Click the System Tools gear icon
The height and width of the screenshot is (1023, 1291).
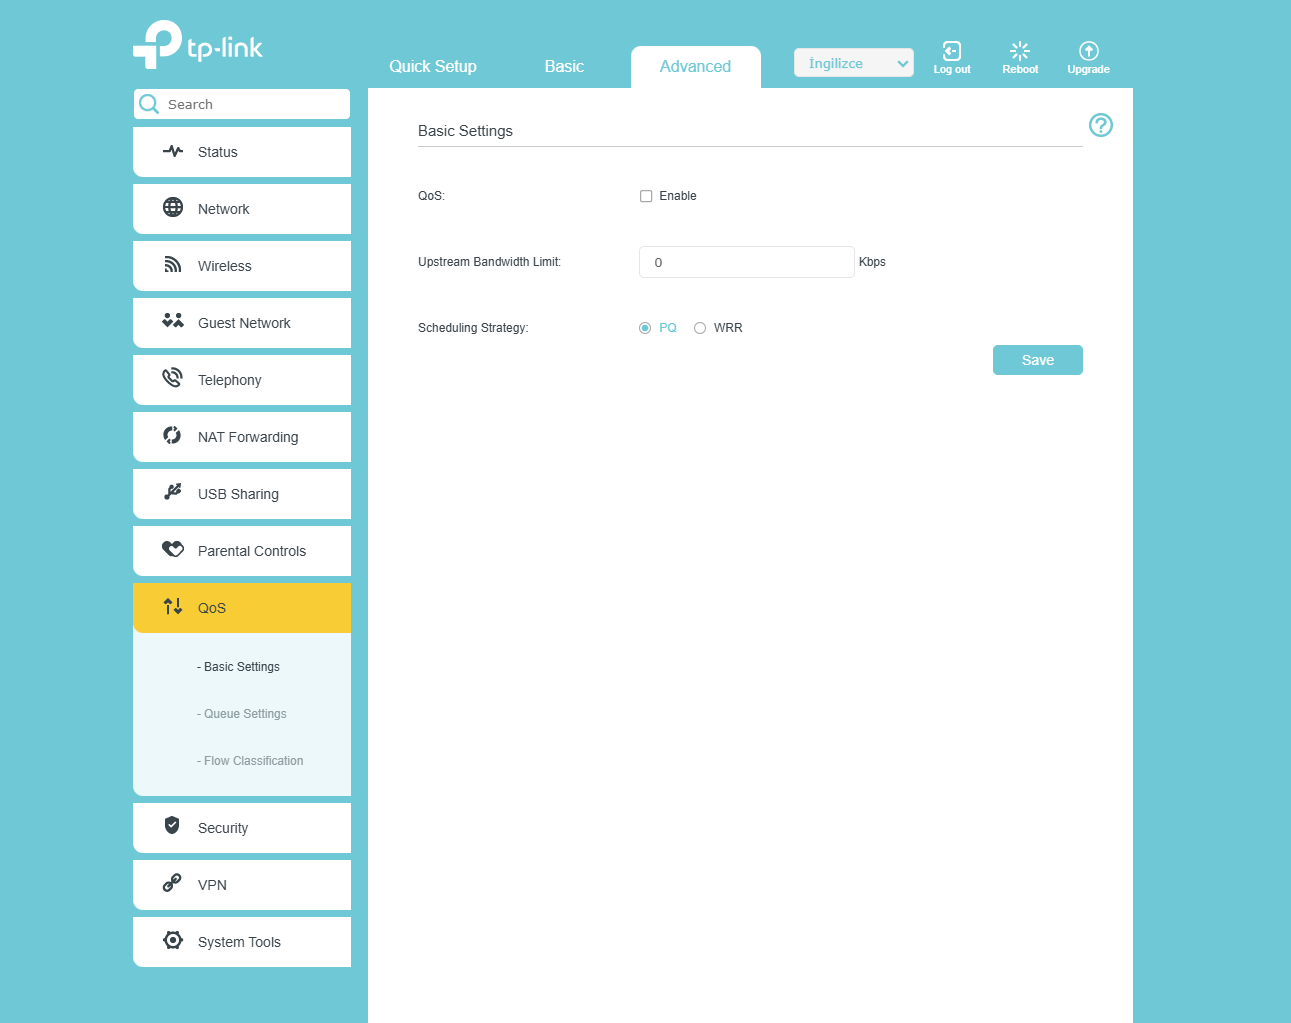pos(173,940)
